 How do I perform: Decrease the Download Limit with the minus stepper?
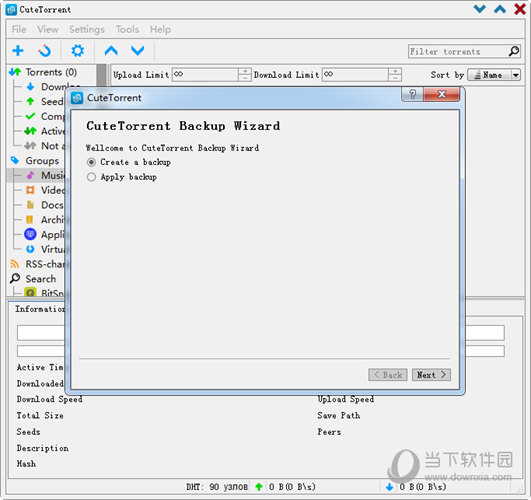click(x=395, y=78)
